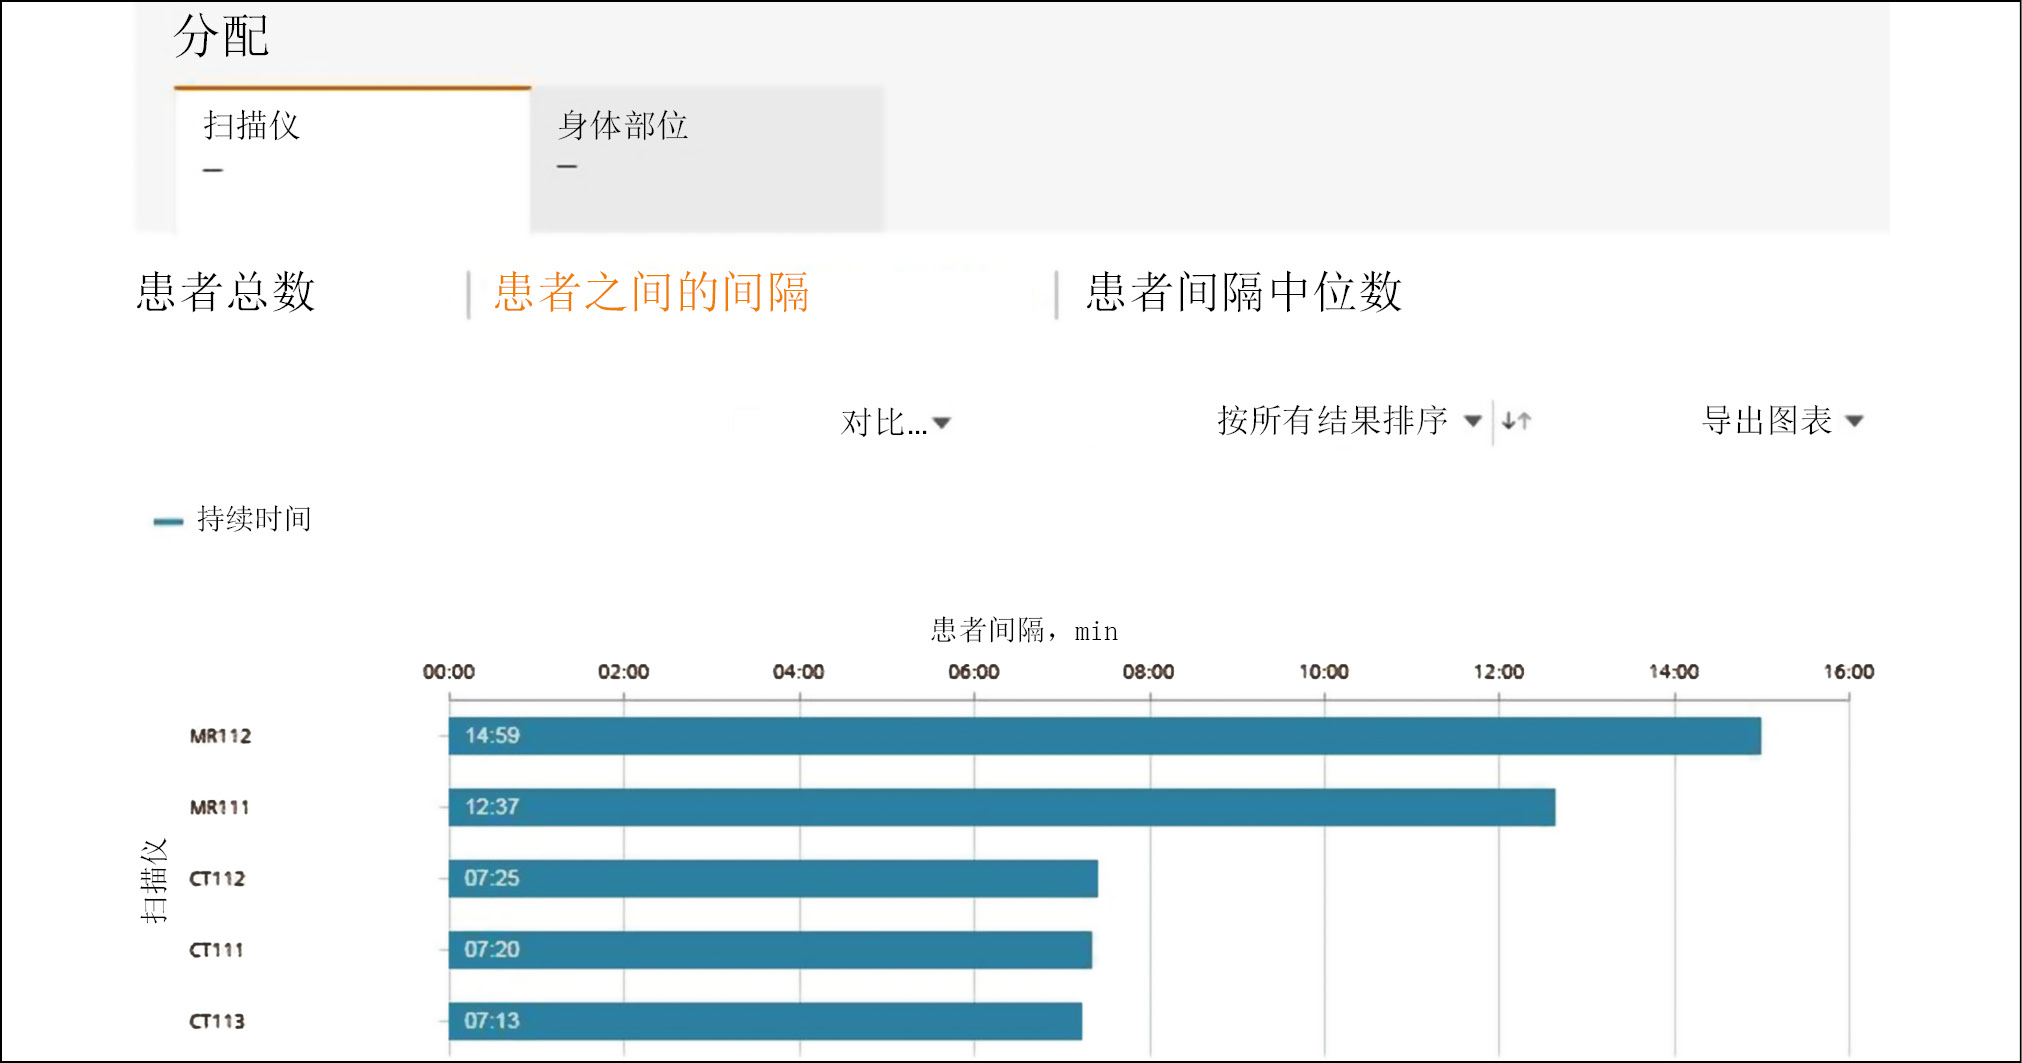Switch to the 身体部位 tab
The image size is (2022, 1063).
pyautogui.click(x=706, y=158)
